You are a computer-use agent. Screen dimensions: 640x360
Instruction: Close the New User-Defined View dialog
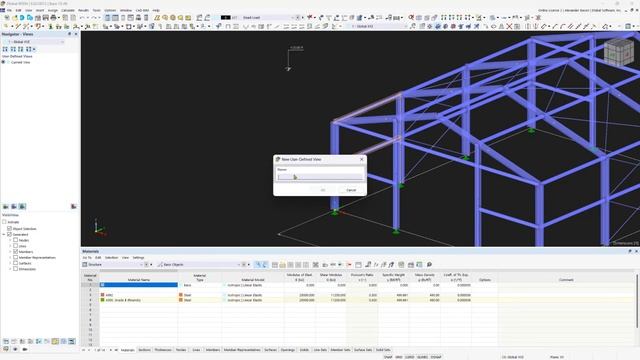click(361, 159)
